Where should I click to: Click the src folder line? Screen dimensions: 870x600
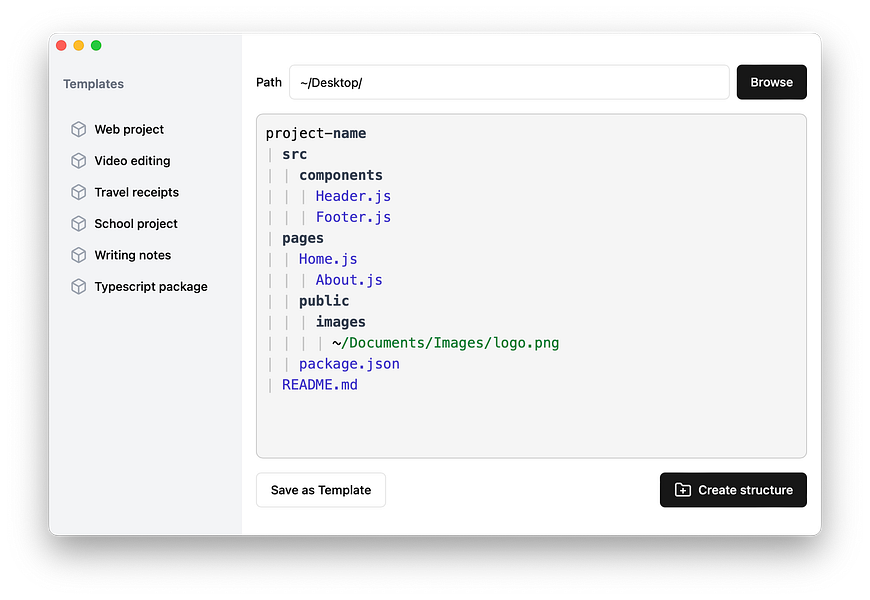point(294,154)
